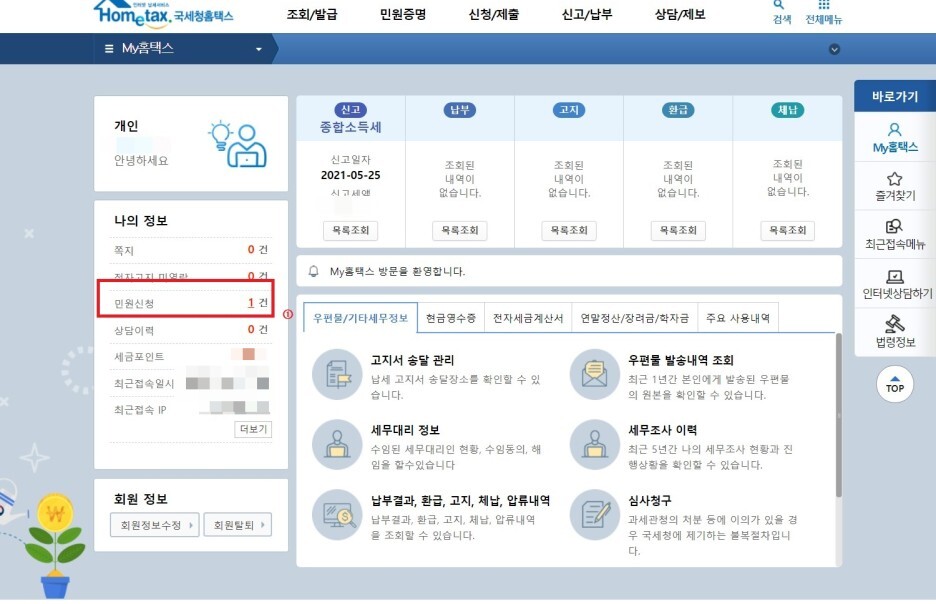Click the 체납 badge label
The image size is (936, 604).
pyautogui.click(x=787, y=110)
